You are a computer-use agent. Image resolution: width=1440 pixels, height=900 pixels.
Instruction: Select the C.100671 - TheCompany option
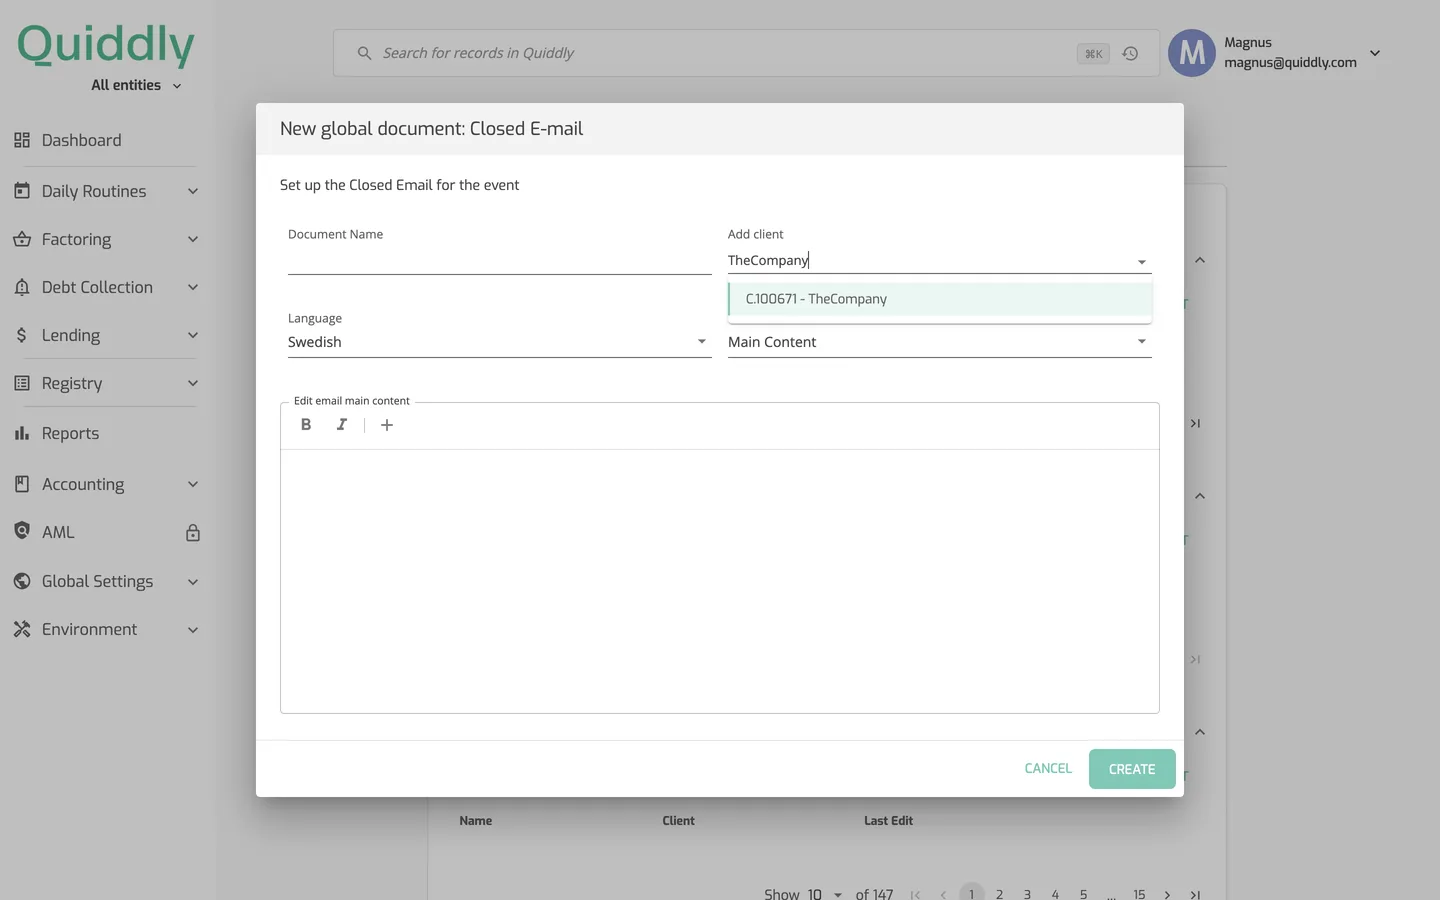tap(940, 299)
